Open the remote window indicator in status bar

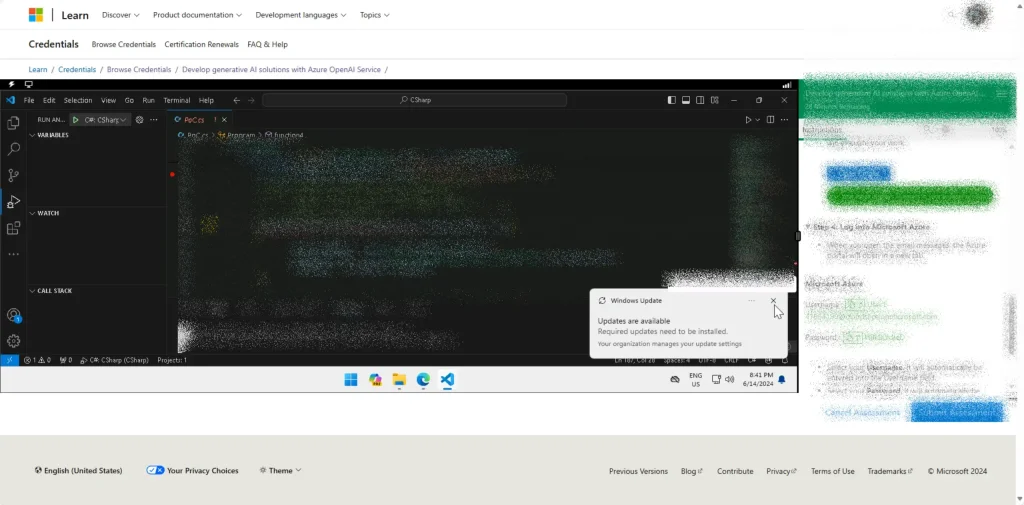[x=10, y=360]
